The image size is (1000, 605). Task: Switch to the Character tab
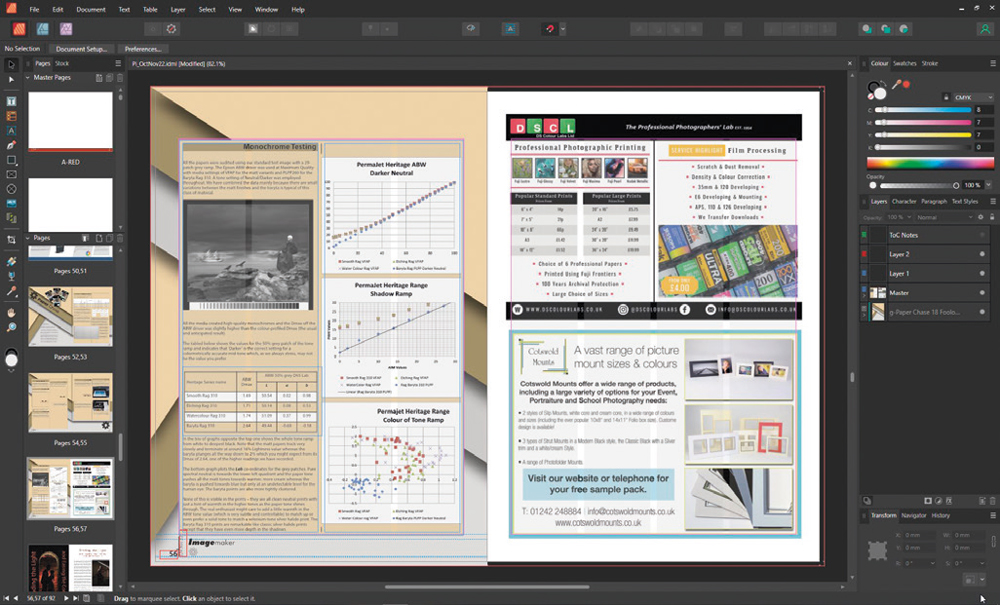pyautogui.click(x=904, y=201)
